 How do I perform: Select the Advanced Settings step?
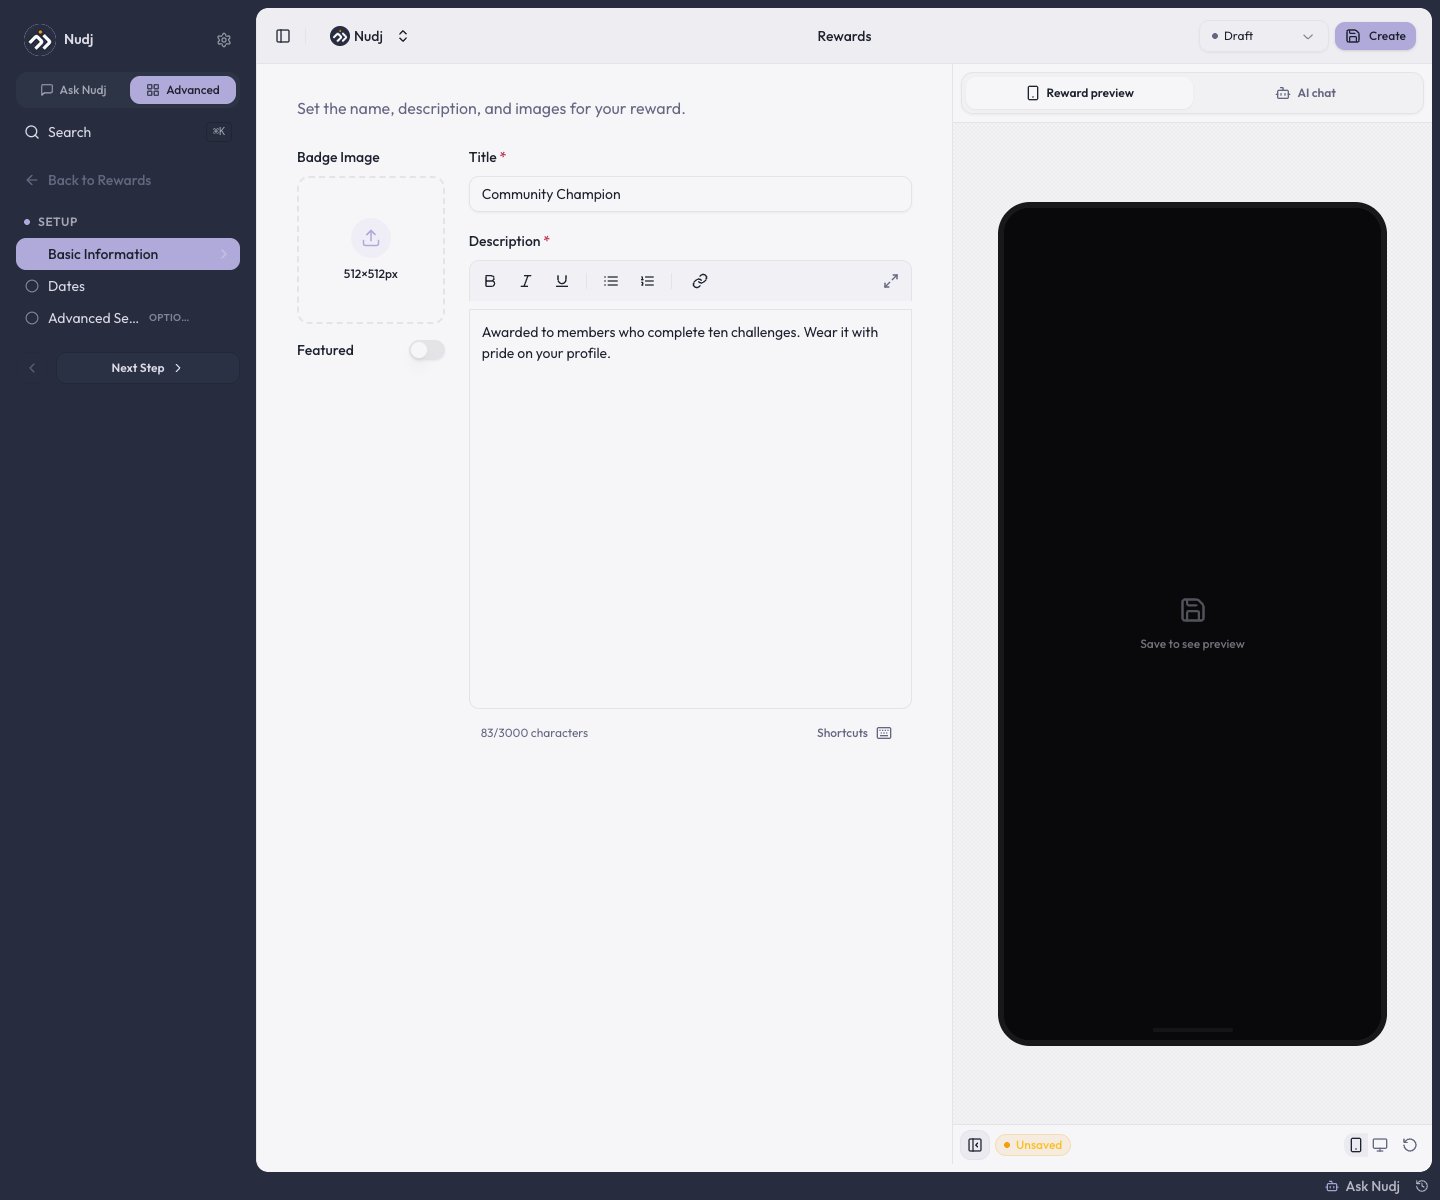click(x=128, y=318)
